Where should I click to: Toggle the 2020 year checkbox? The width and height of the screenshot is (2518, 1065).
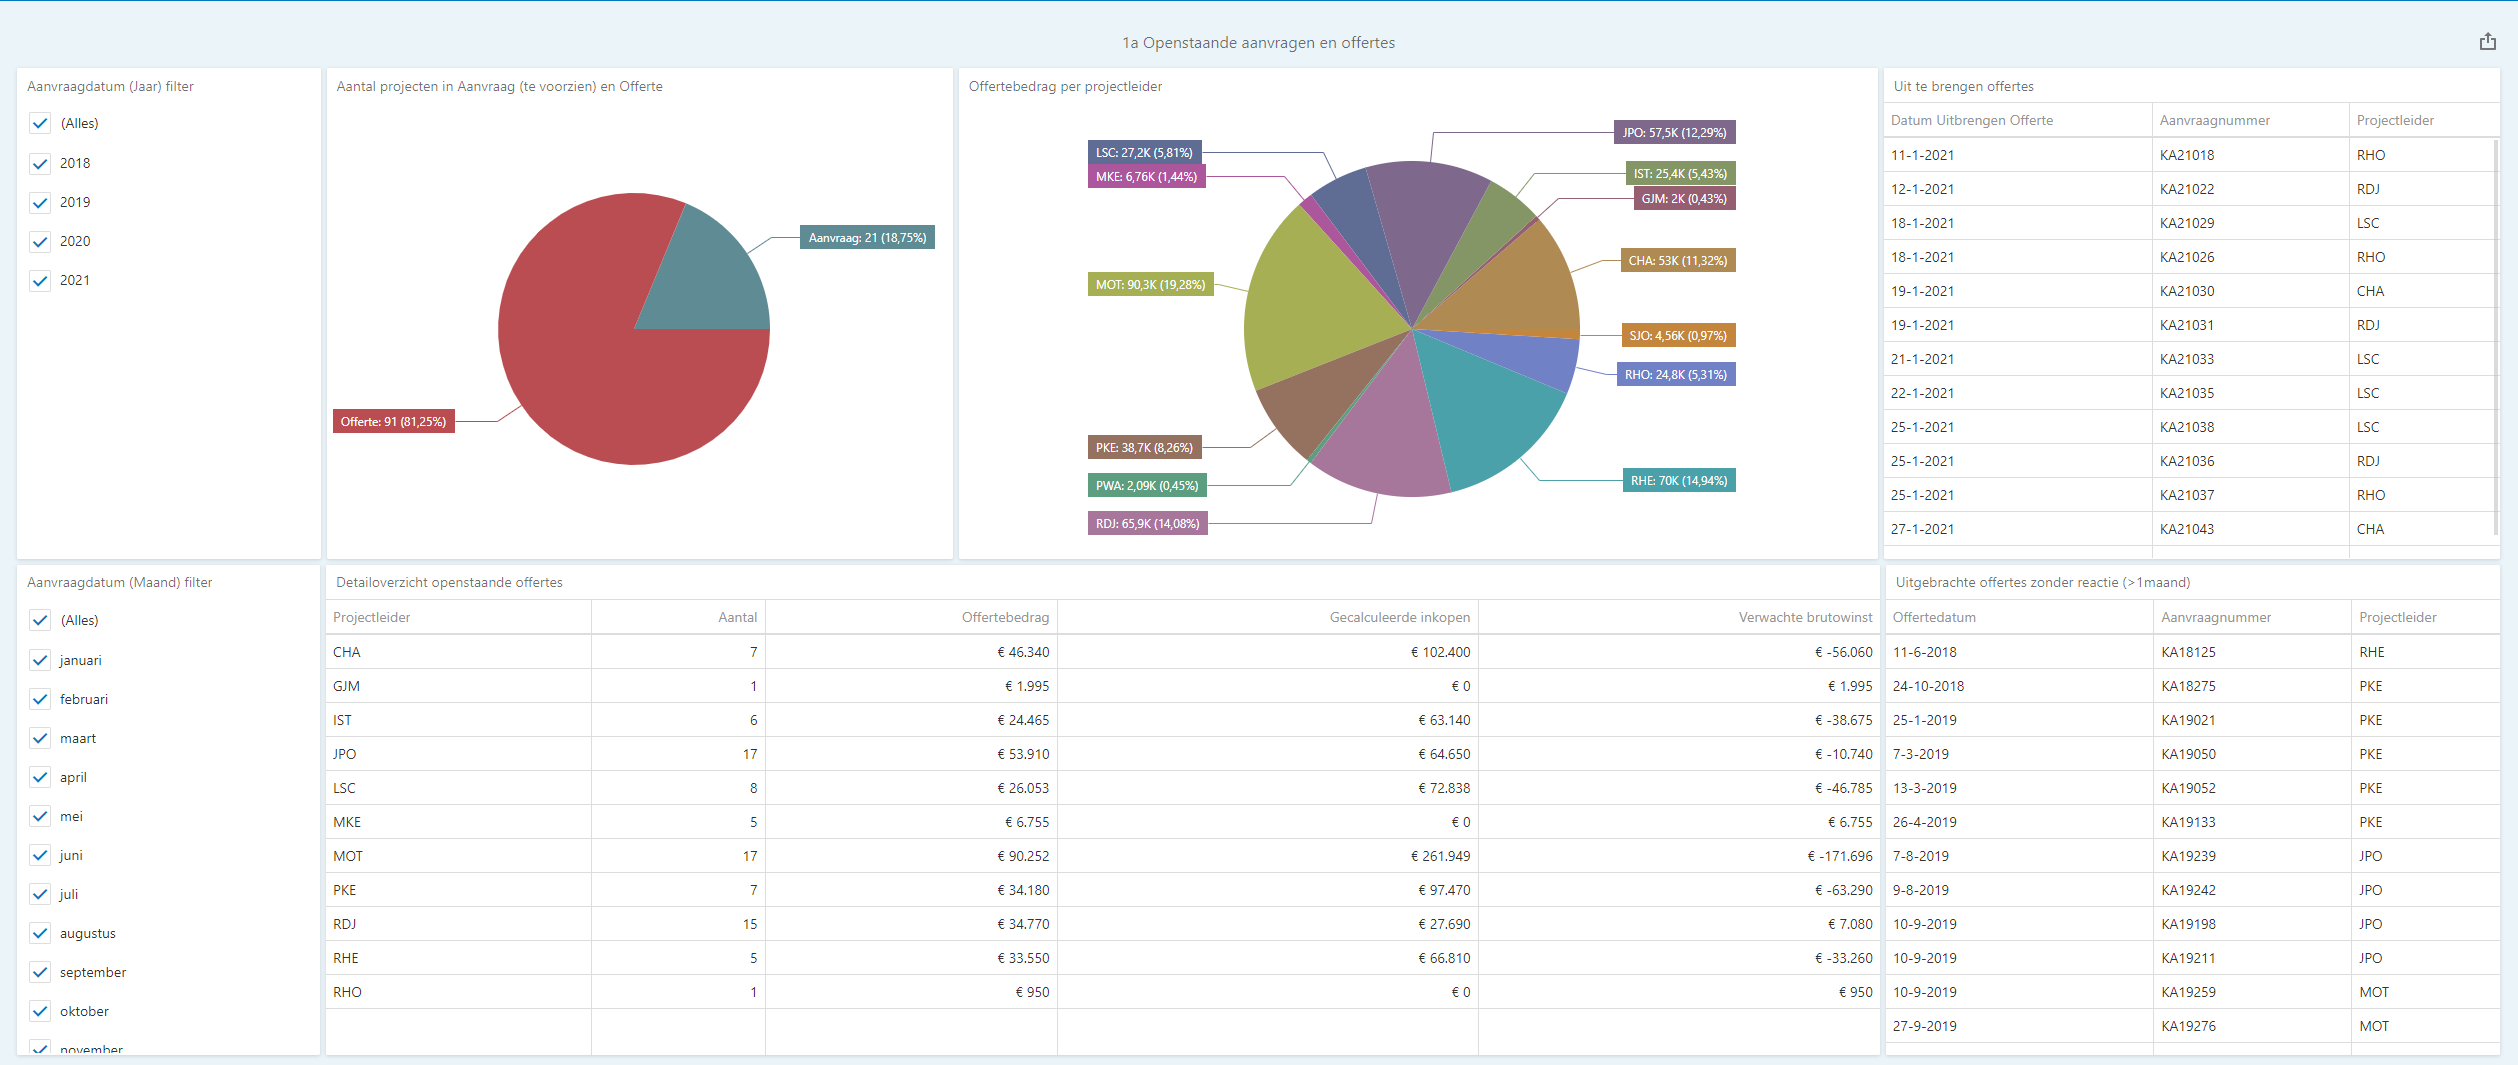coord(40,241)
